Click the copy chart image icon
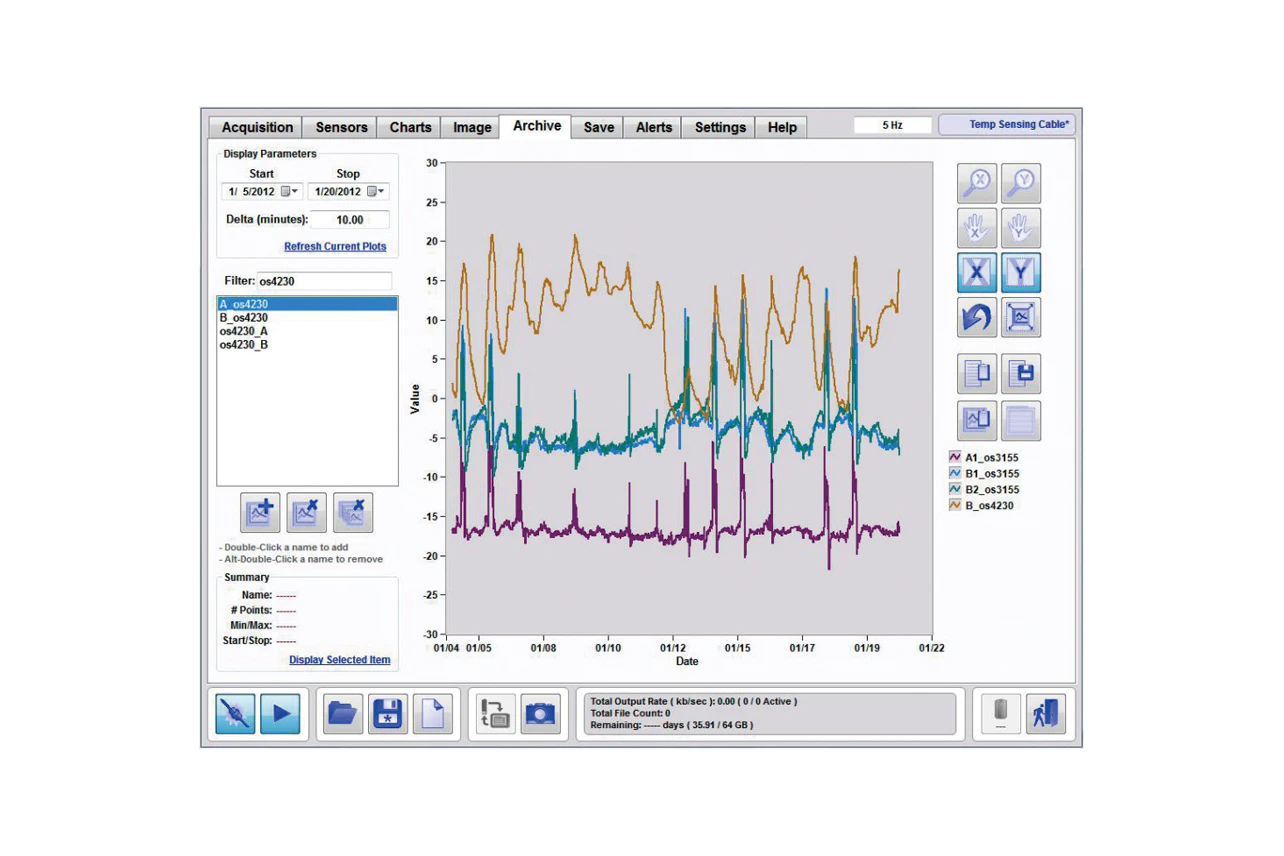This screenshot has height=856, width=1284. tap(977, 421)
